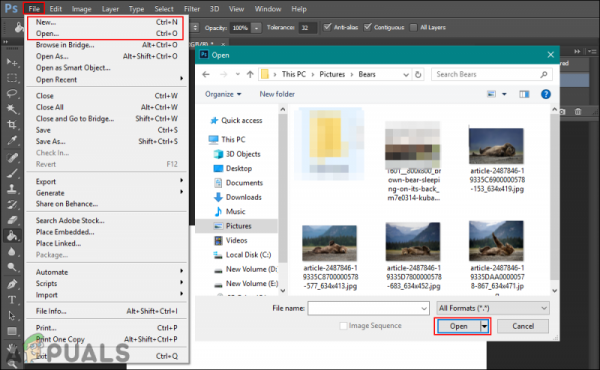Viewport: 600px width, 370px height.
Task: Select the Lasso tool
Action: [12, 93]
